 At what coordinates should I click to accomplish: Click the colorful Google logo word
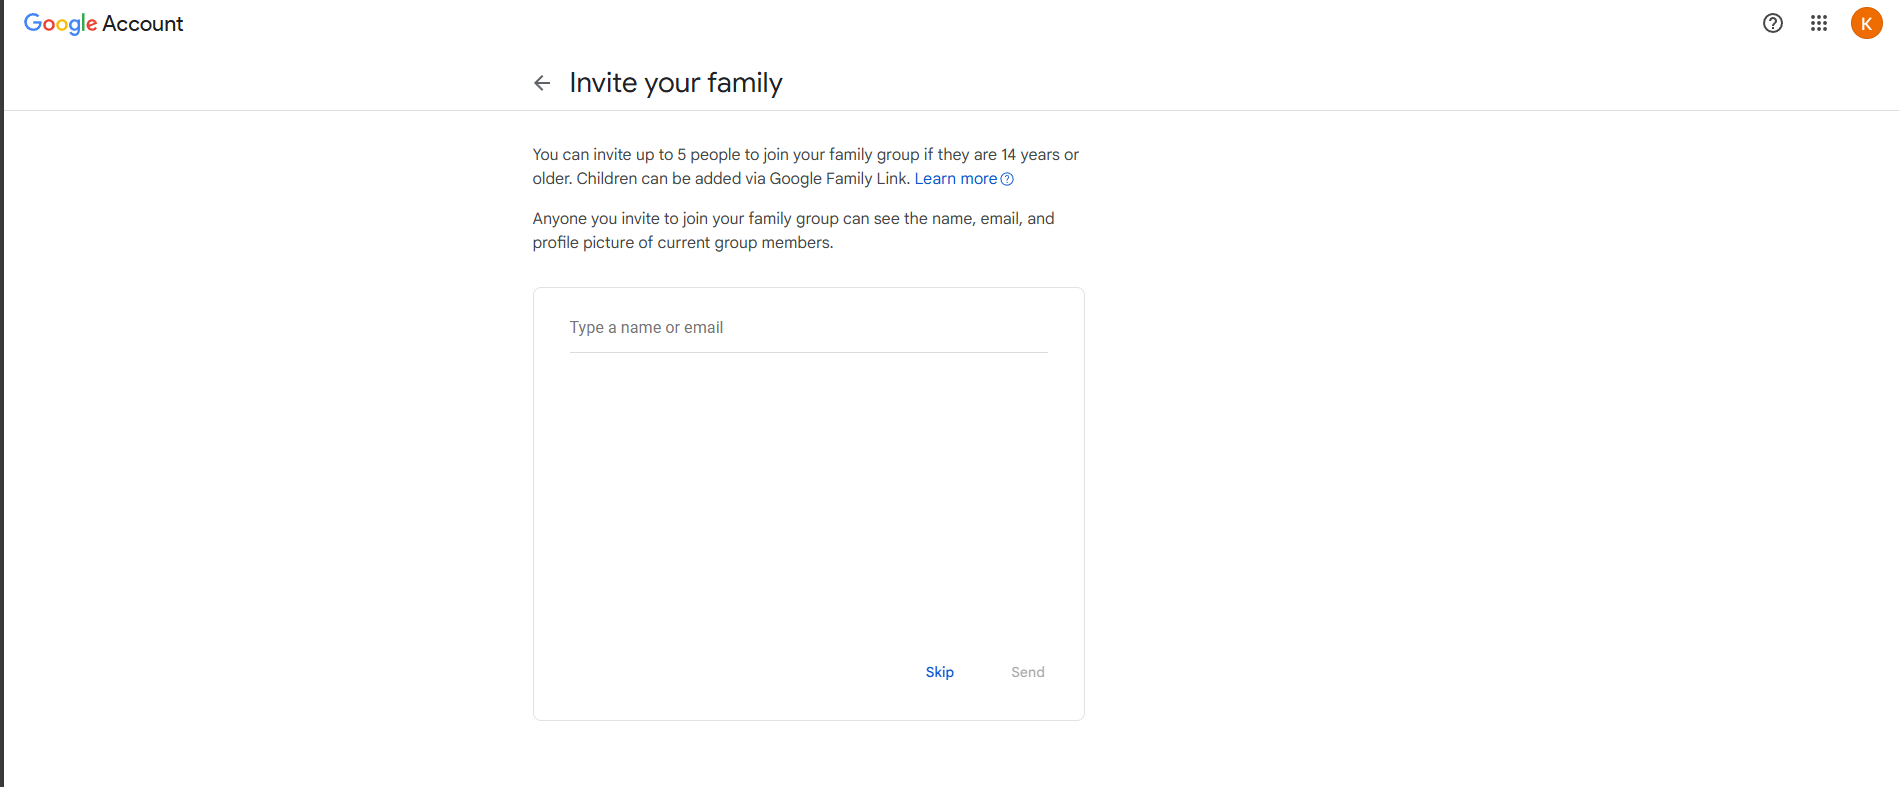pyautogui.click(x=60, y=23)
